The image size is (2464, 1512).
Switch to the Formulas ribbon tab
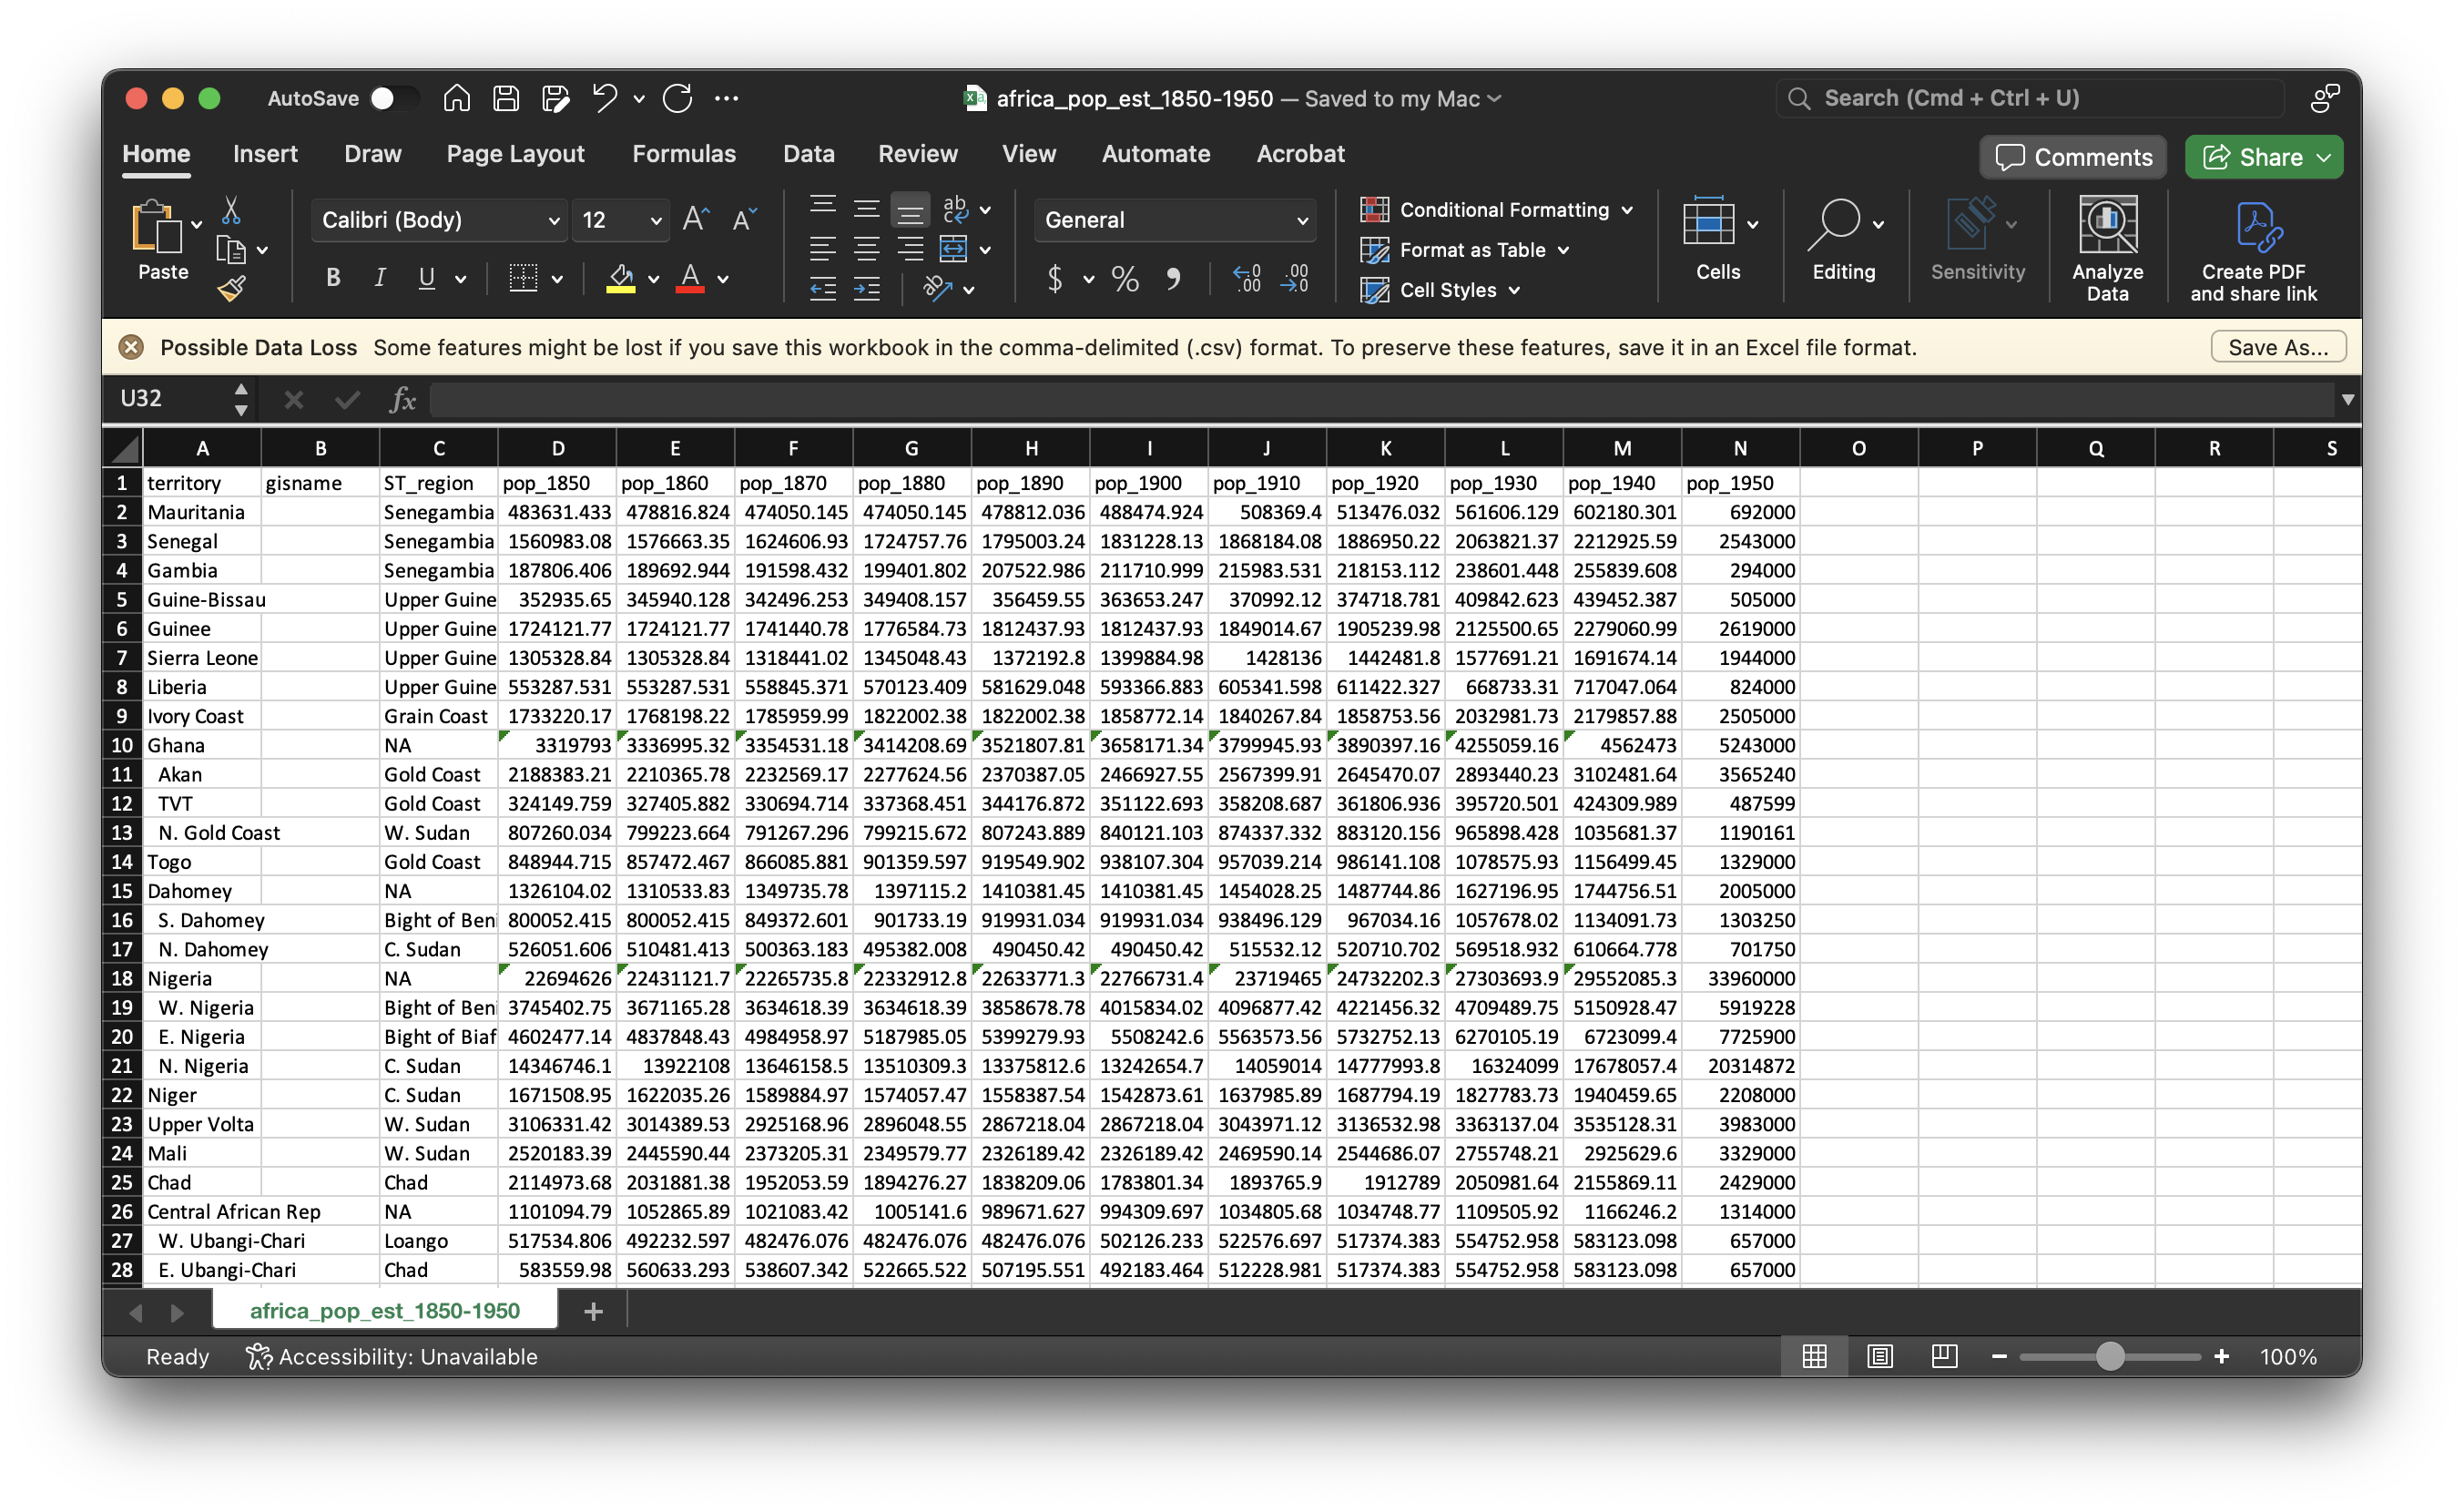tap(684, 154)
